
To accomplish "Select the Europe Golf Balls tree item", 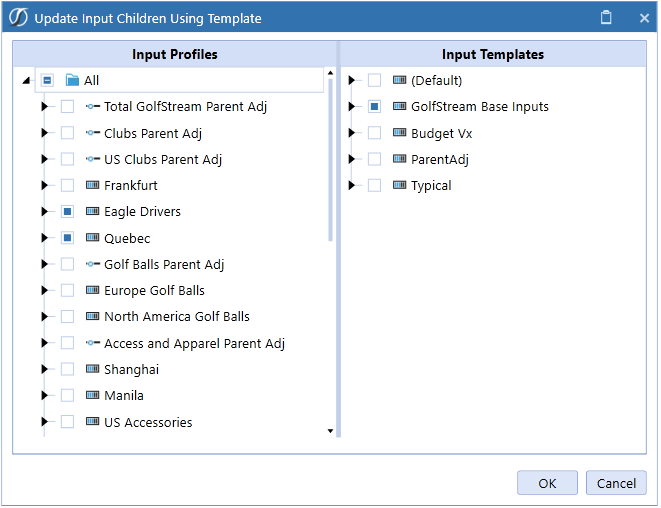I will pos(154,290).
